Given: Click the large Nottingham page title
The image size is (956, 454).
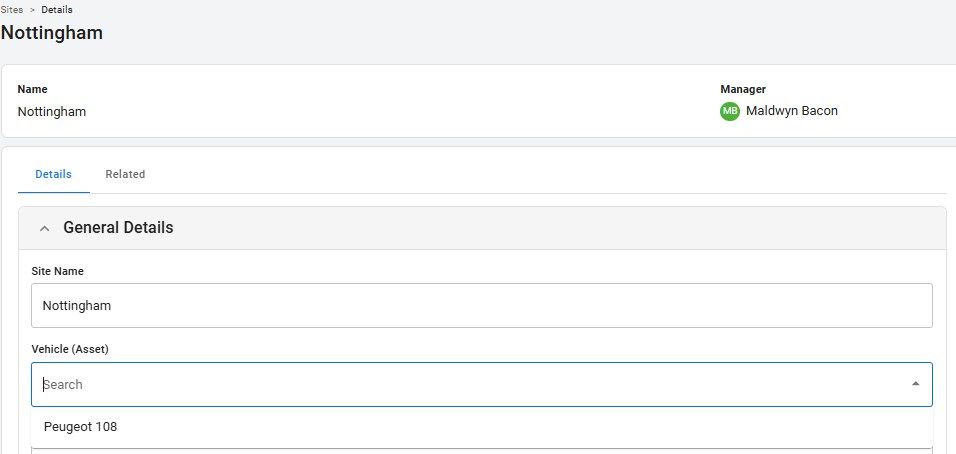Looking at the screenshot, I should point(52,32).
